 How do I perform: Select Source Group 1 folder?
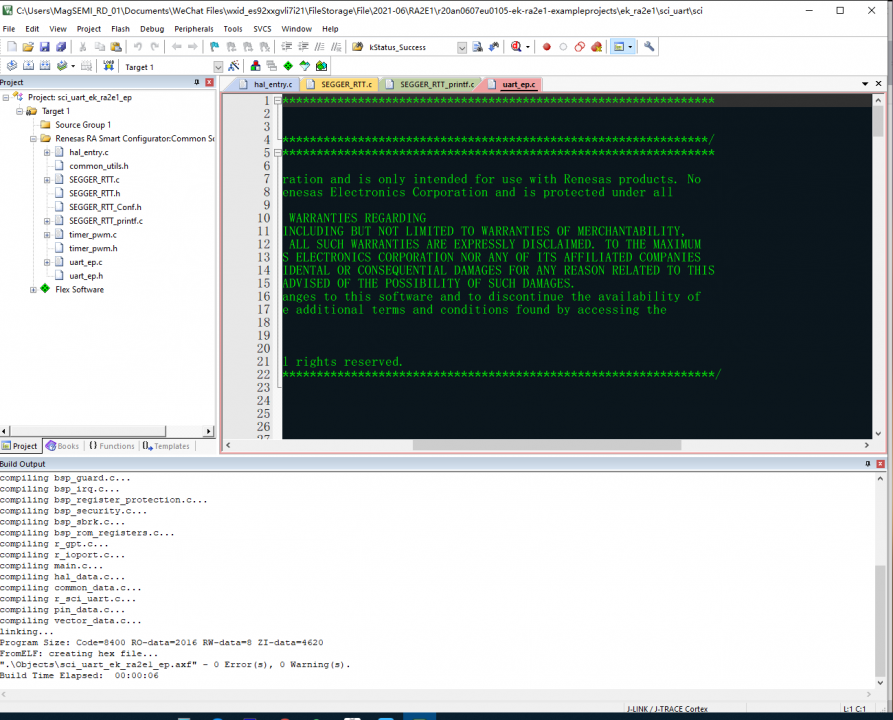coord(83,125)
